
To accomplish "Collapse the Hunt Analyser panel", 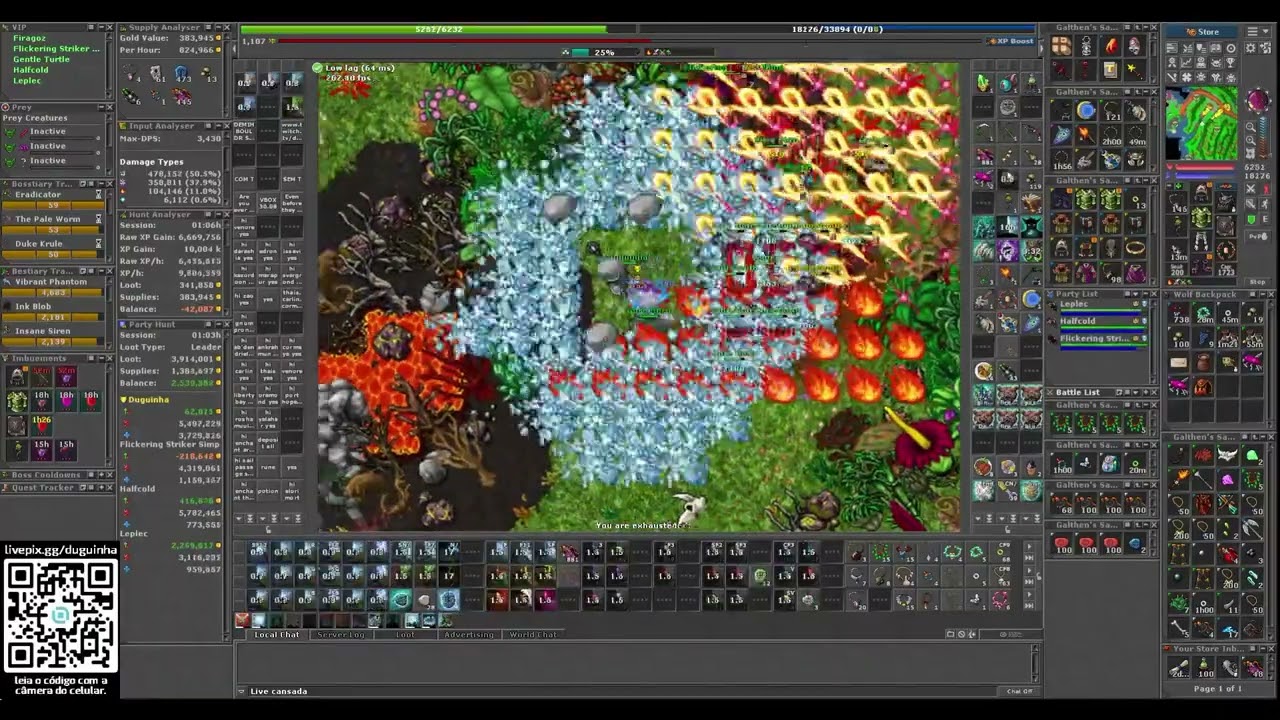I will 219,214.
